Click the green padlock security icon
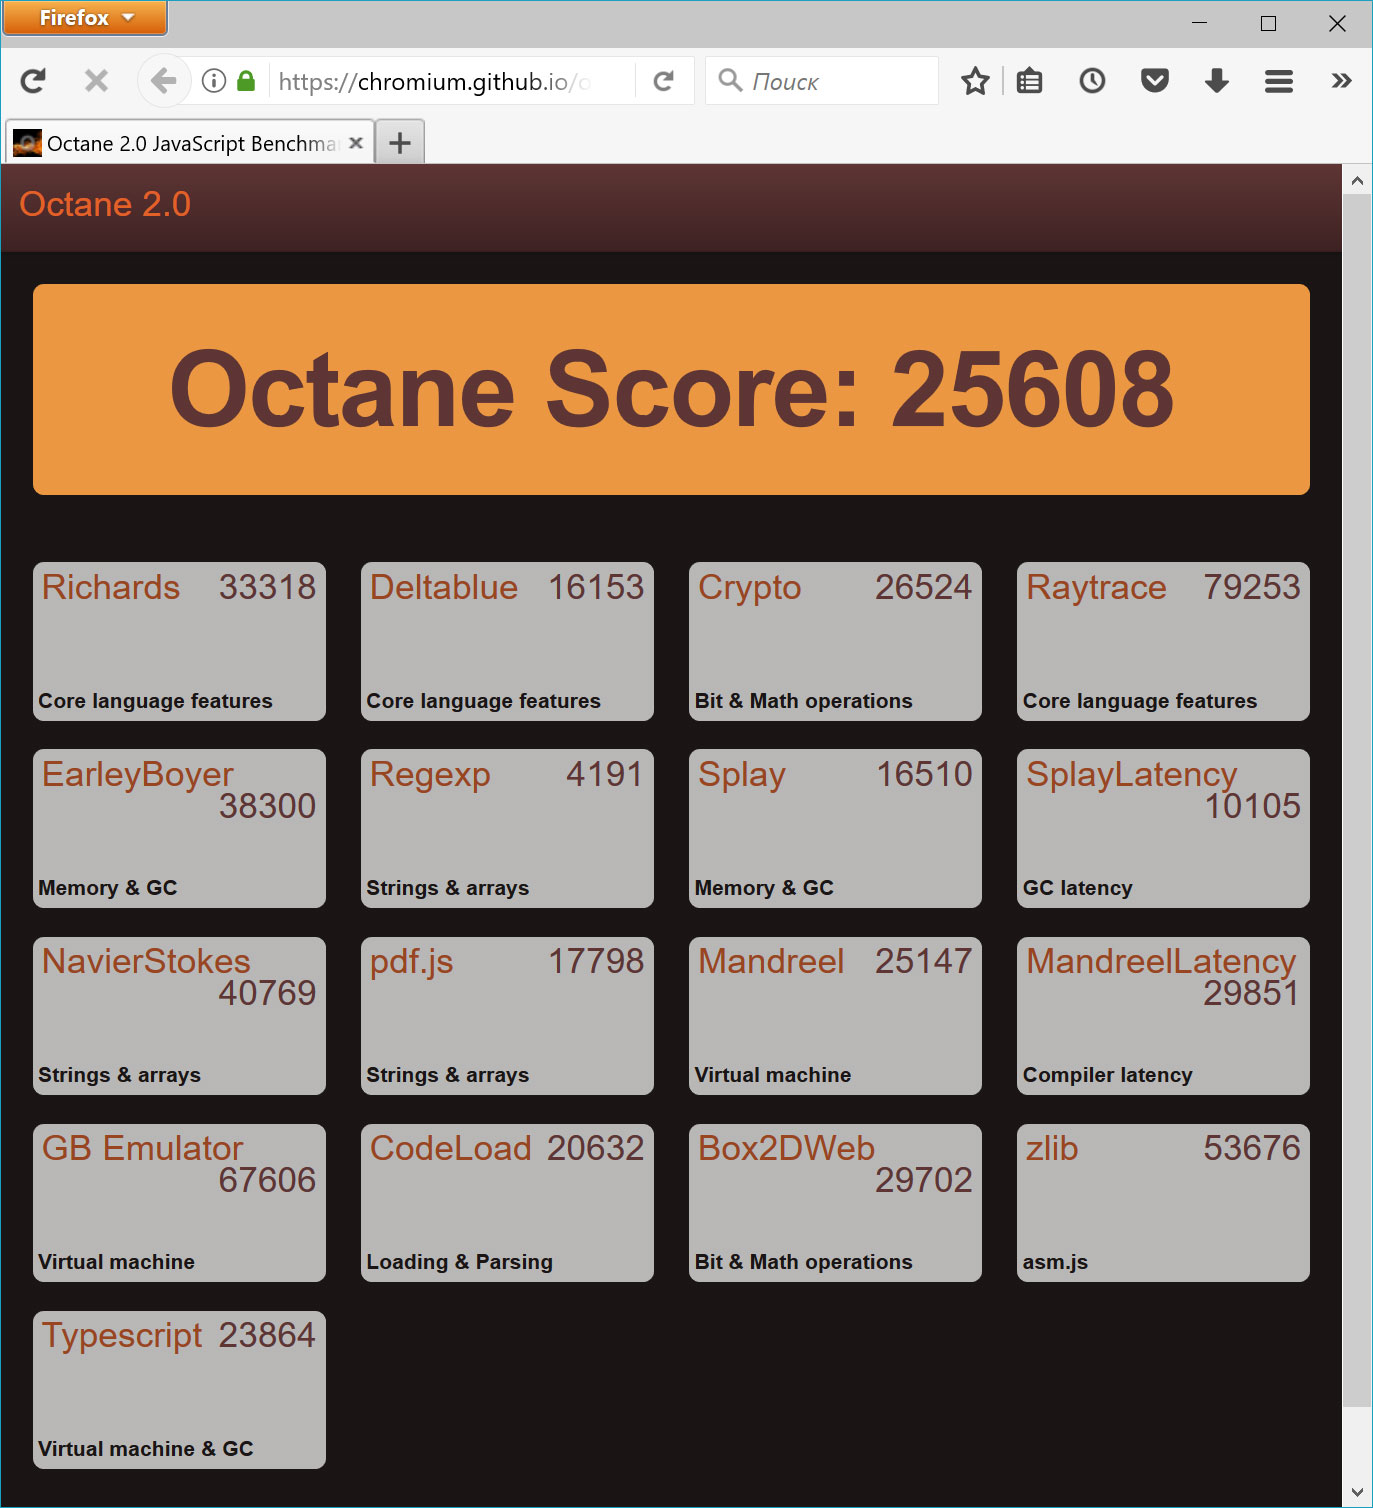The width and height of the screenshot is (1373, 1508). (246, 81)
